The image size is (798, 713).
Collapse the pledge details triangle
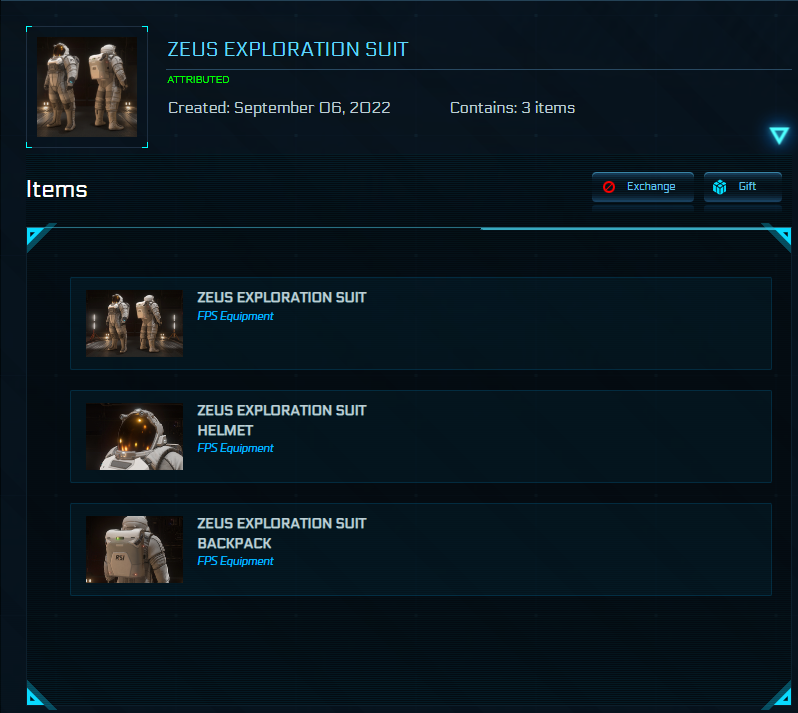779,135
